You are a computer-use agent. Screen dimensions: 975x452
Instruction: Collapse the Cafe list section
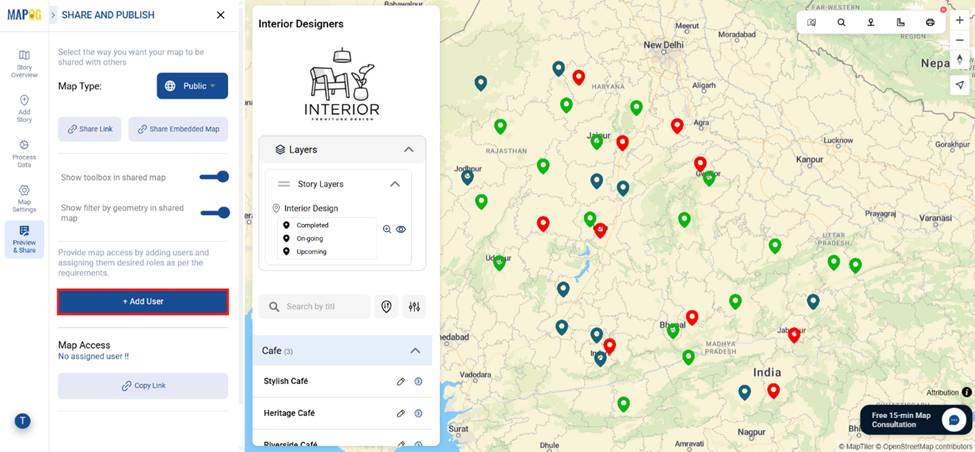pyautogui.click(x=415, y=351)
